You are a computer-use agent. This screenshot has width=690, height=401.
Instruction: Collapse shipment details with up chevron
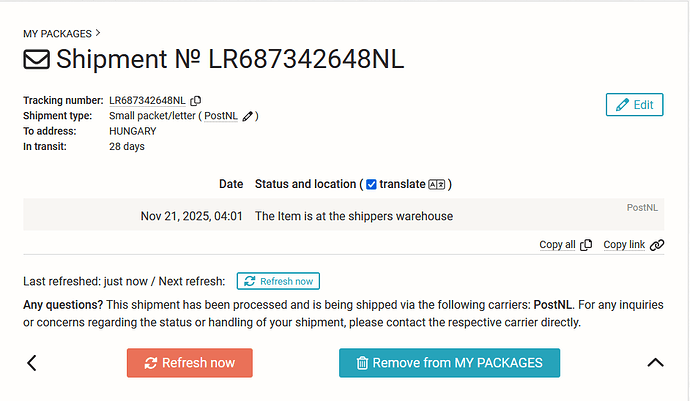coord(655,363)
